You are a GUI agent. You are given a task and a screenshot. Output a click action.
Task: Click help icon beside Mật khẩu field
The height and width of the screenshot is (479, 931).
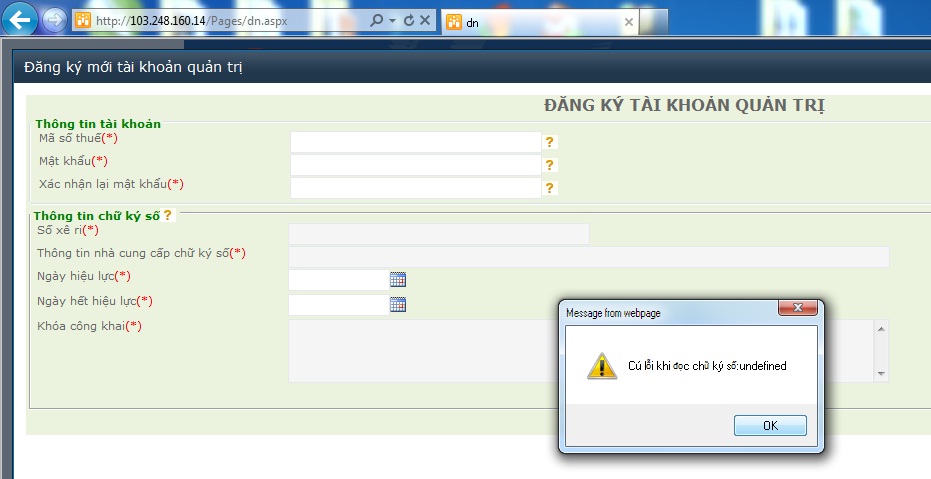coord(549,165)
